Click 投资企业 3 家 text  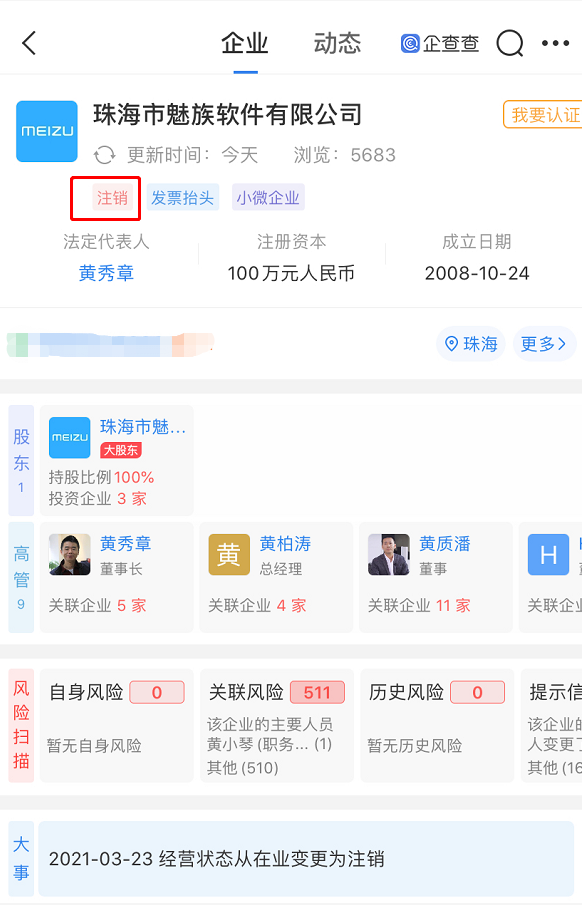(98, 499)
